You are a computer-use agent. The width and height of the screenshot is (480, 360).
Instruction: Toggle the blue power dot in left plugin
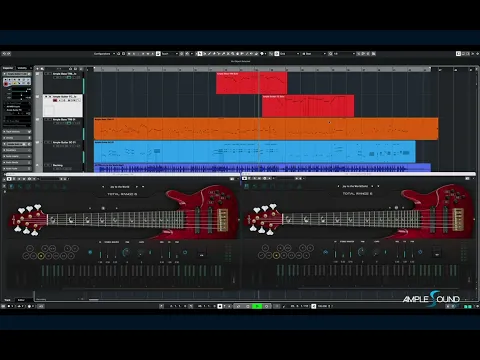[x=90, y=252]
